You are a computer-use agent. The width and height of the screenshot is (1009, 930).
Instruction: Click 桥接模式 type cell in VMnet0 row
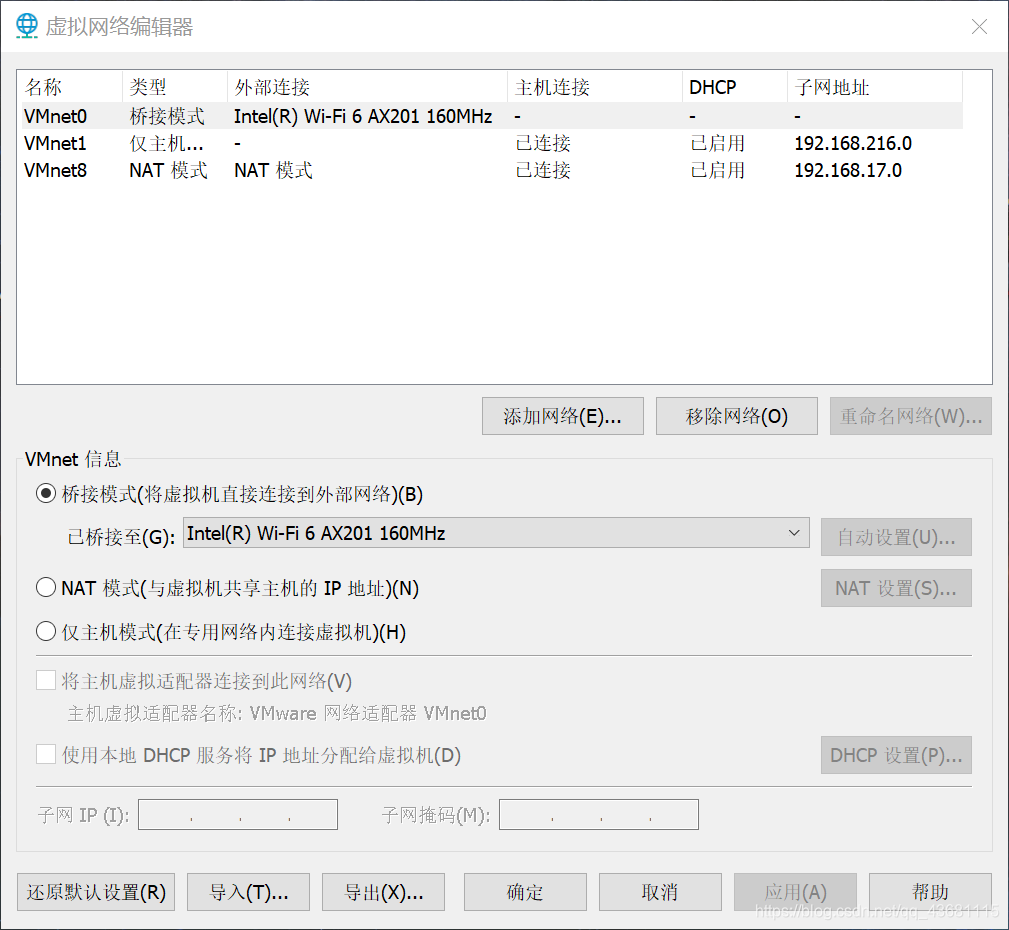coord(167,116)
